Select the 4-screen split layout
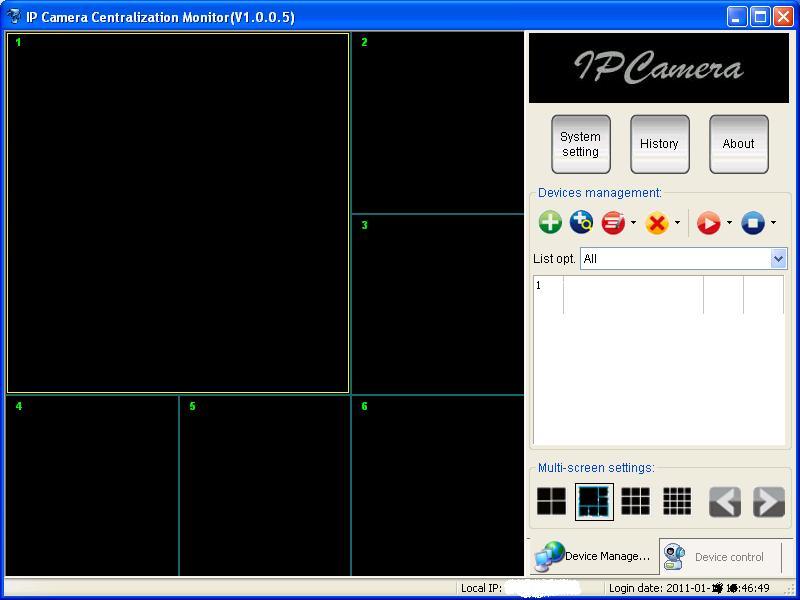Viewport: 800px width, 600px height. click(x=551, y=501)
